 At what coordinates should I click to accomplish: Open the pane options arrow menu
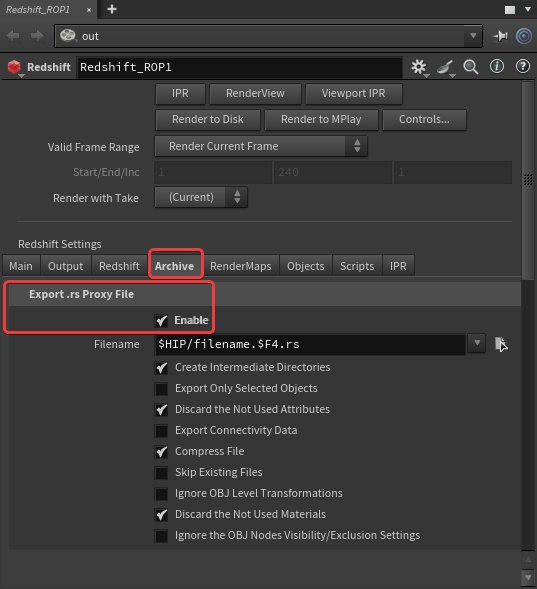[x=528, y=9]
